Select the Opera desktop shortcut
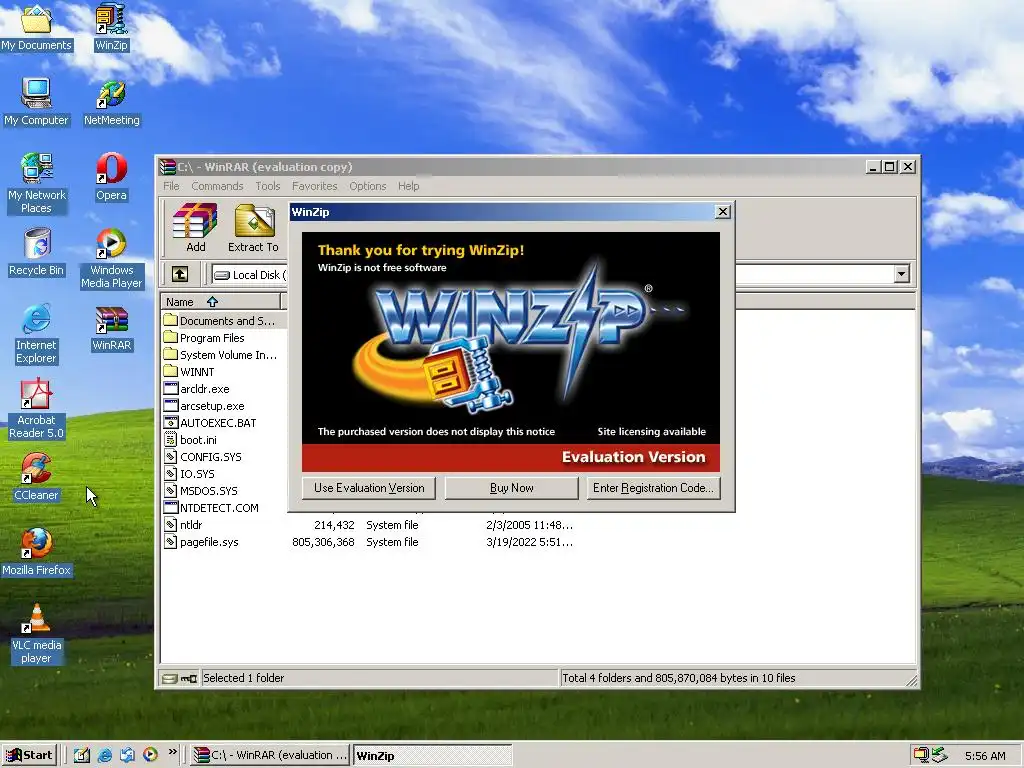The image size is (1024, 768). (x=111, y=178)
